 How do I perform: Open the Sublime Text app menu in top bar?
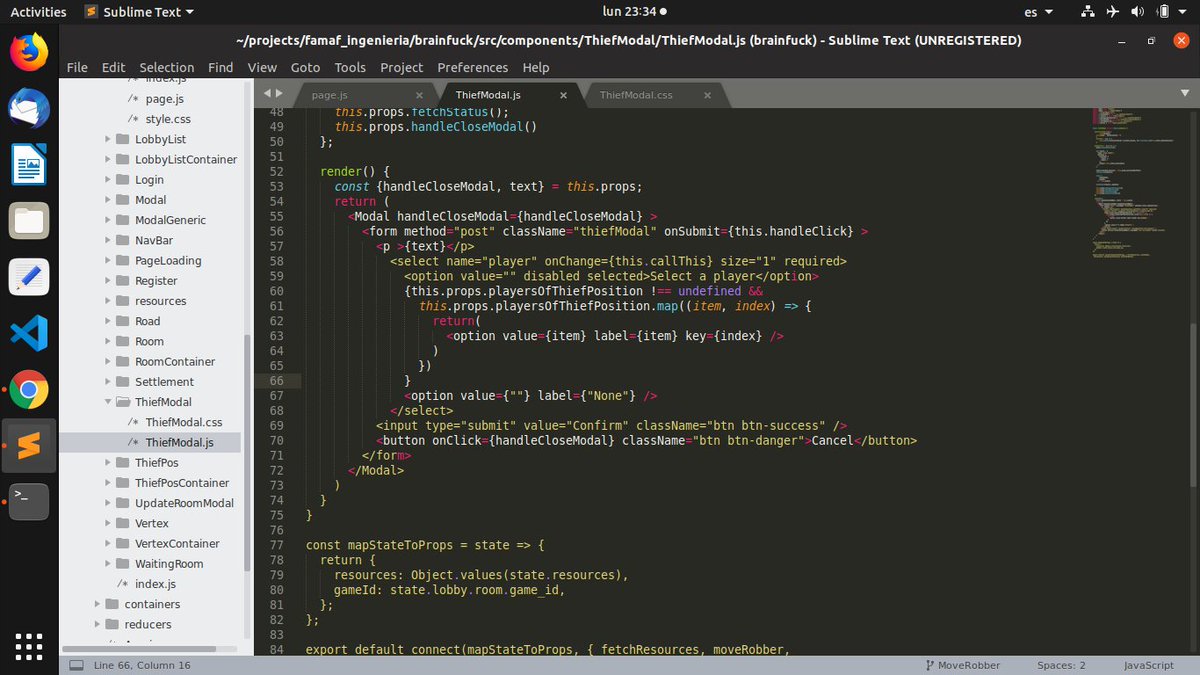click(x=139, y=12)
